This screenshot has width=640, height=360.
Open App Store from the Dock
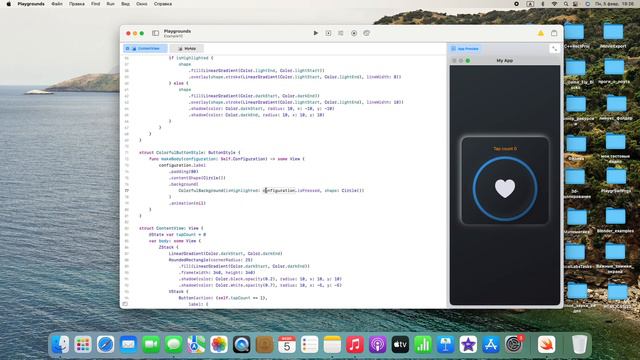[x=491, y=344]
